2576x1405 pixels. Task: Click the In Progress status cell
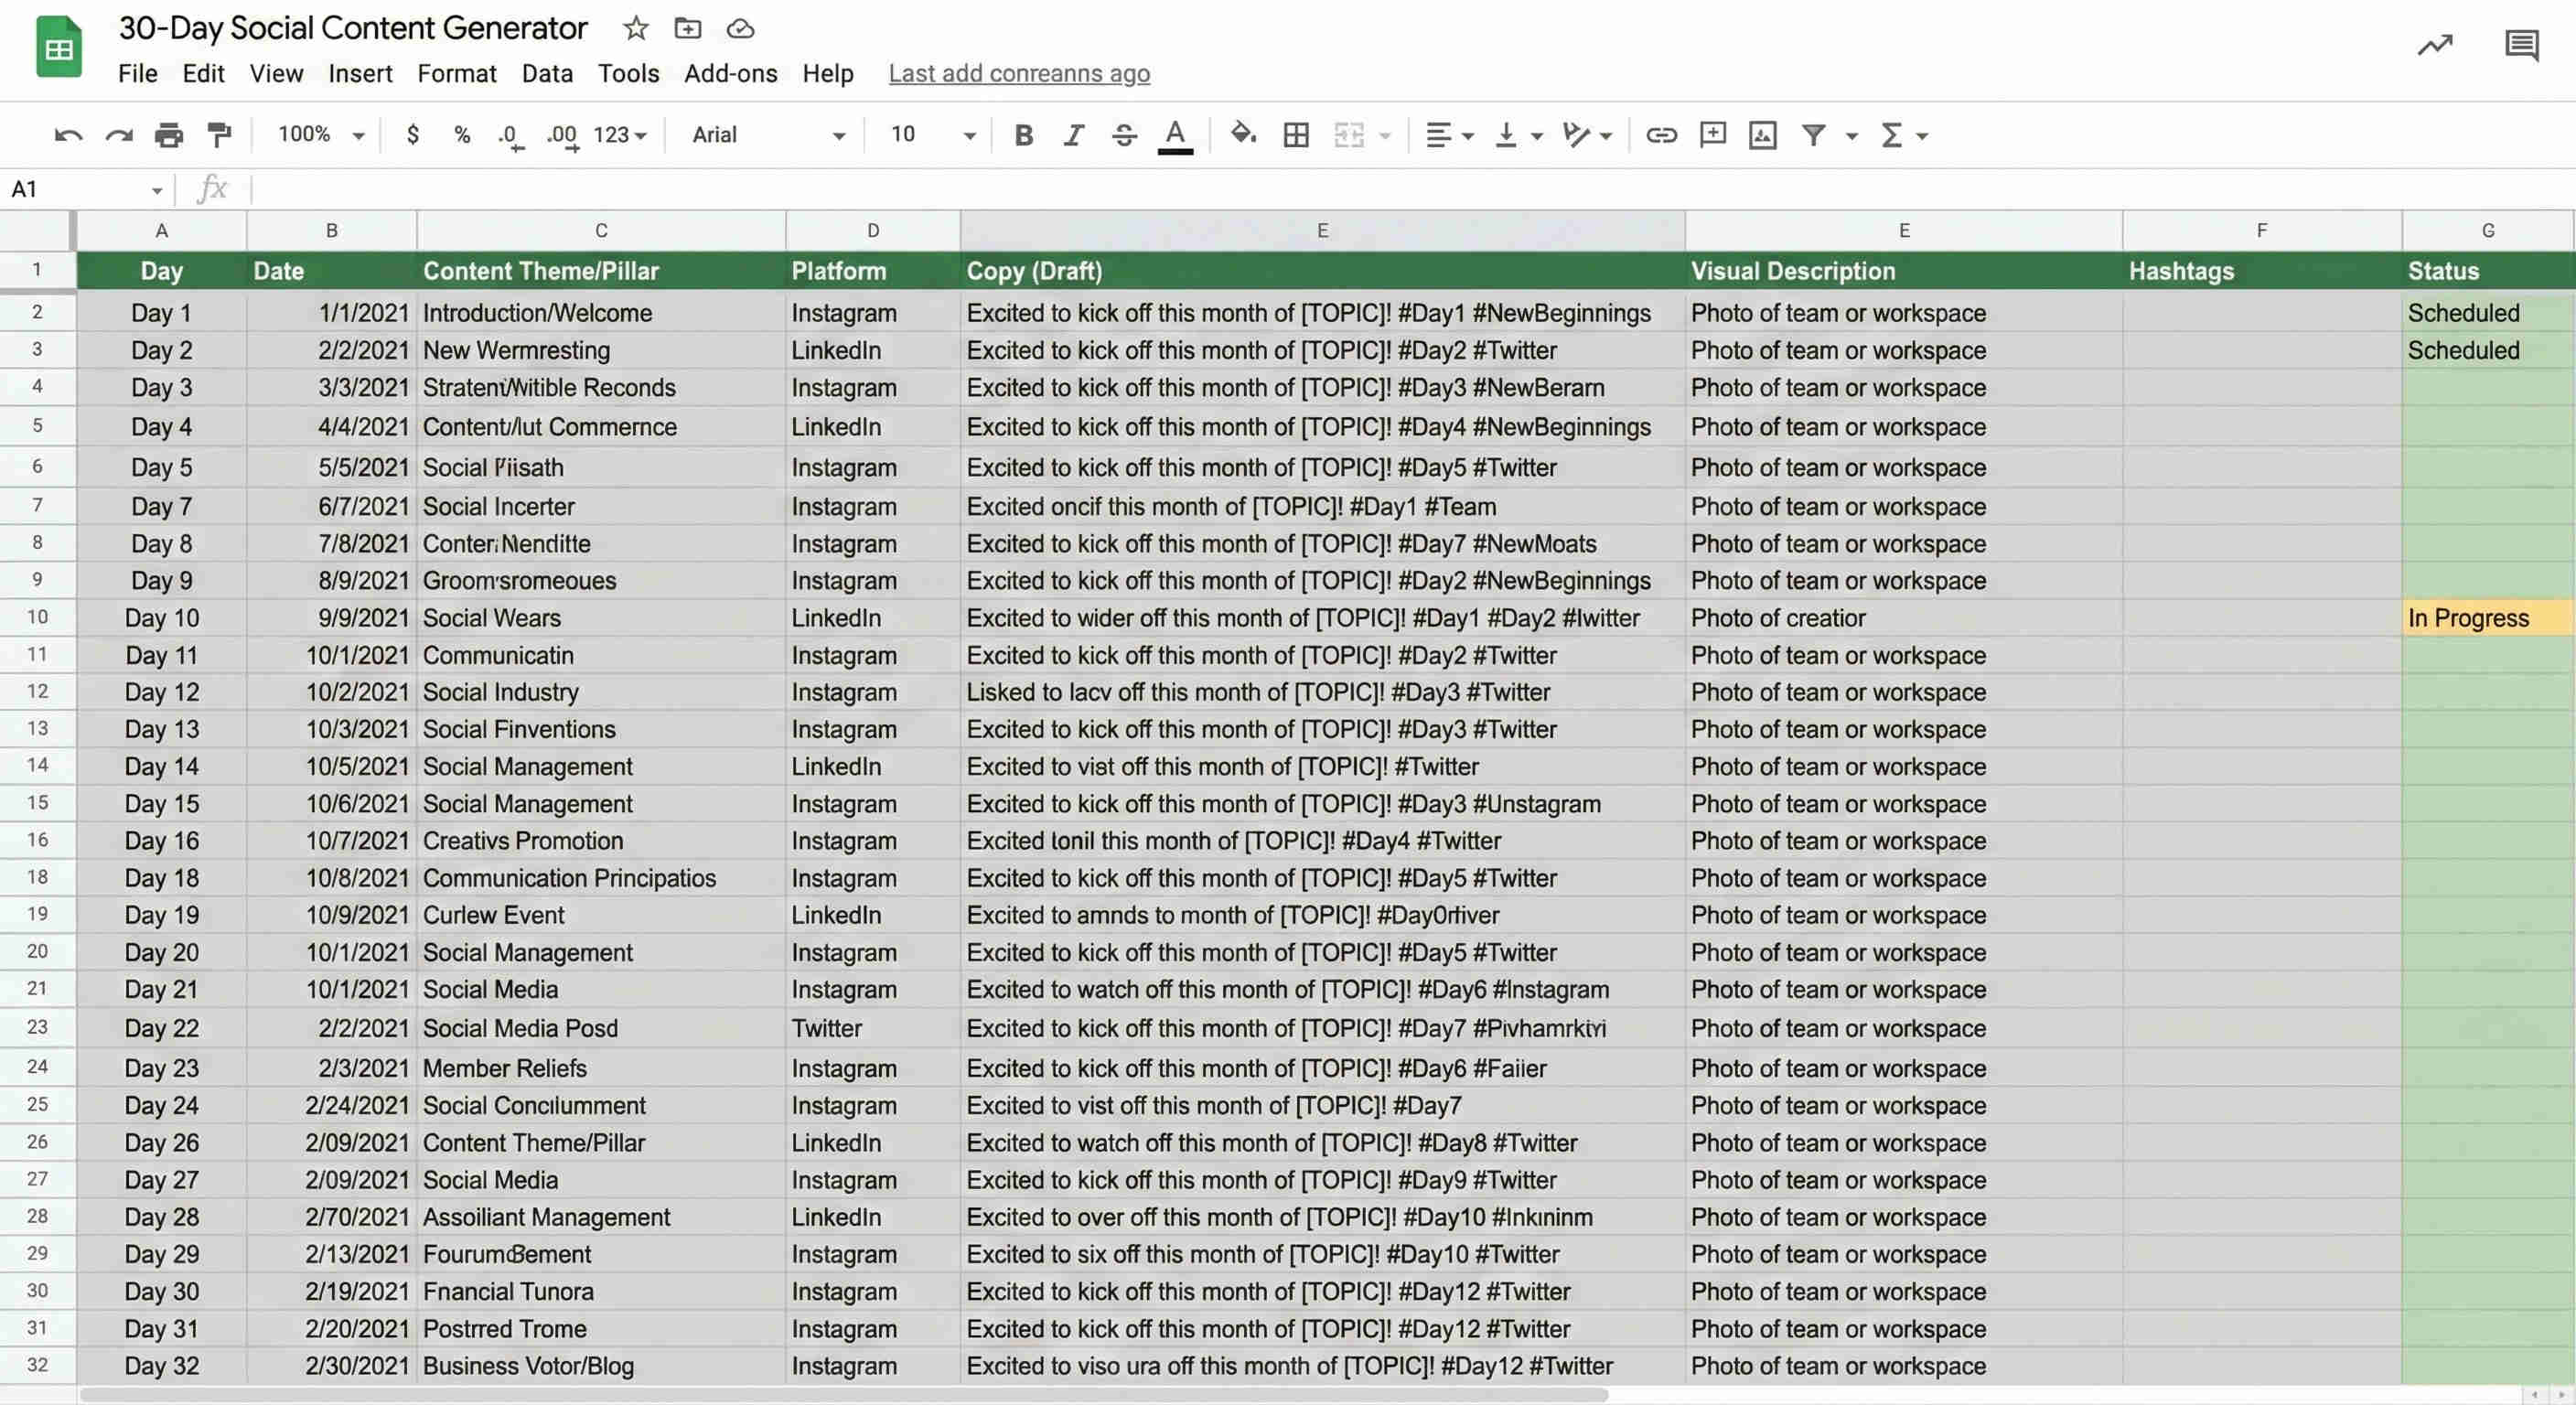tap(2488, 618)
